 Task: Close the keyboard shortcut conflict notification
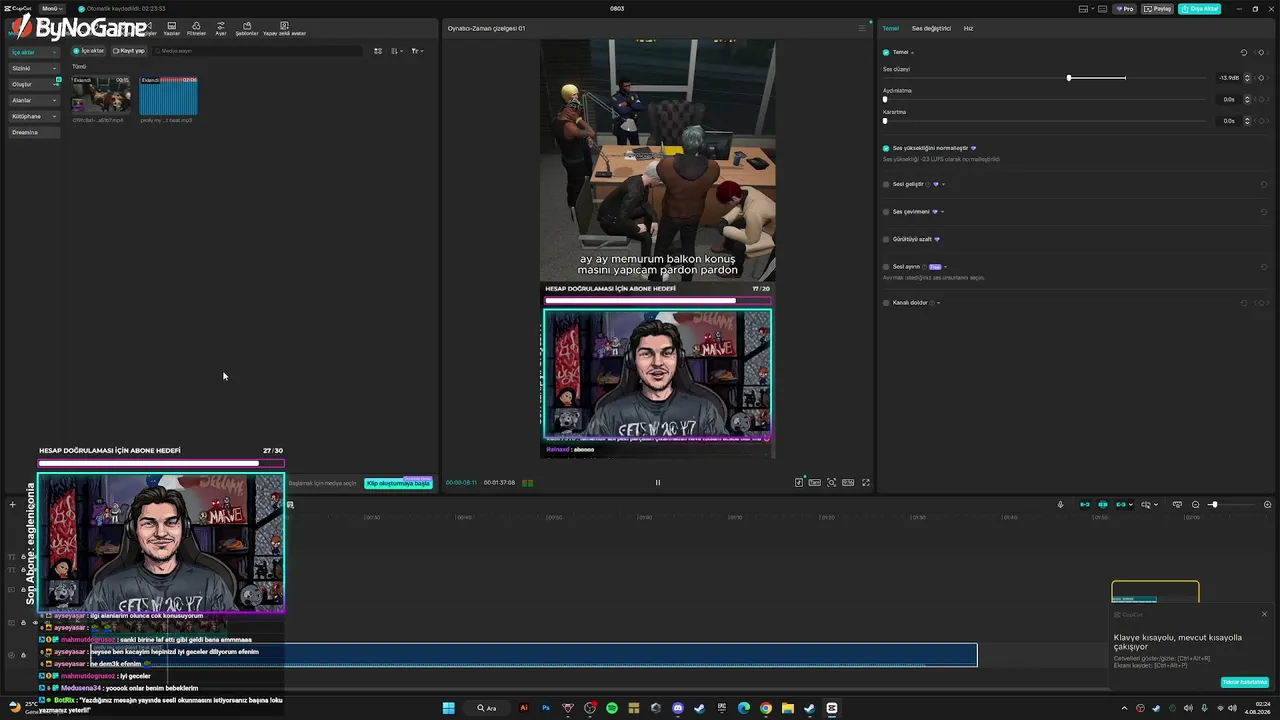[1264, 614]
